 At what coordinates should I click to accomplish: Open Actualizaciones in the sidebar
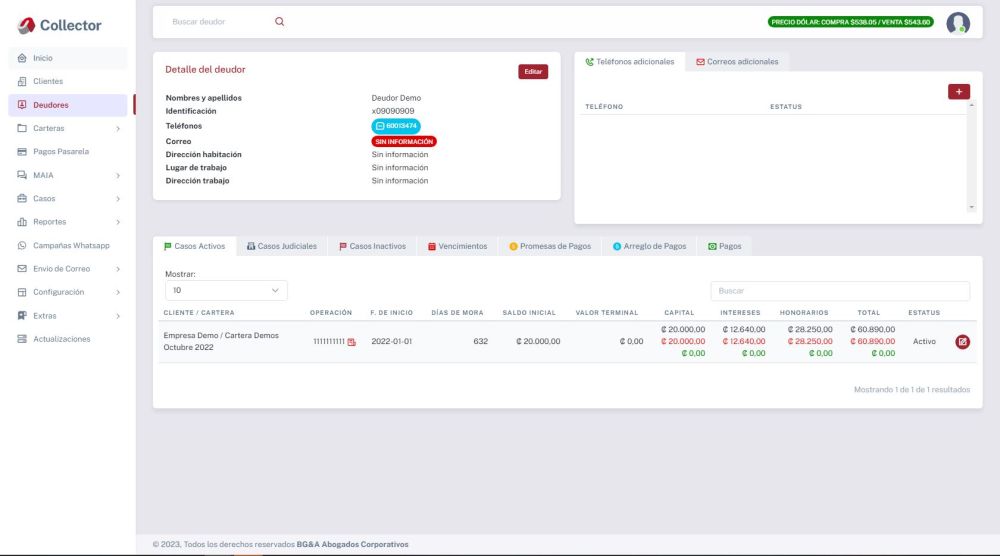[x=61, y=339]
